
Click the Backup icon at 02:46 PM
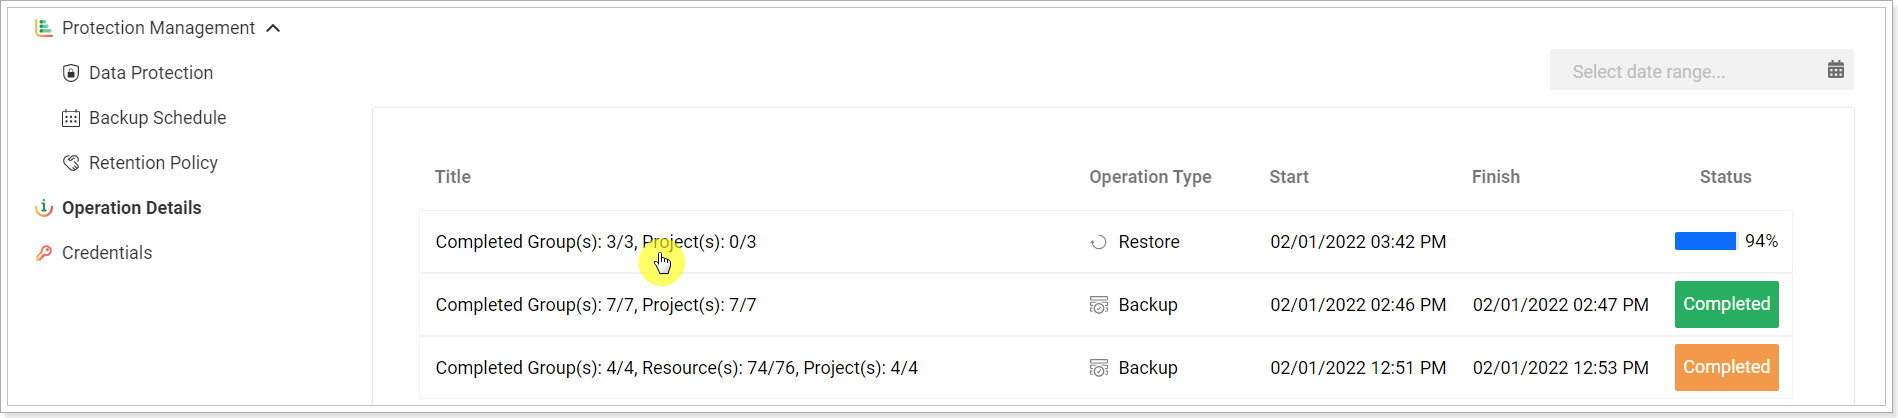coord(1098,305)
